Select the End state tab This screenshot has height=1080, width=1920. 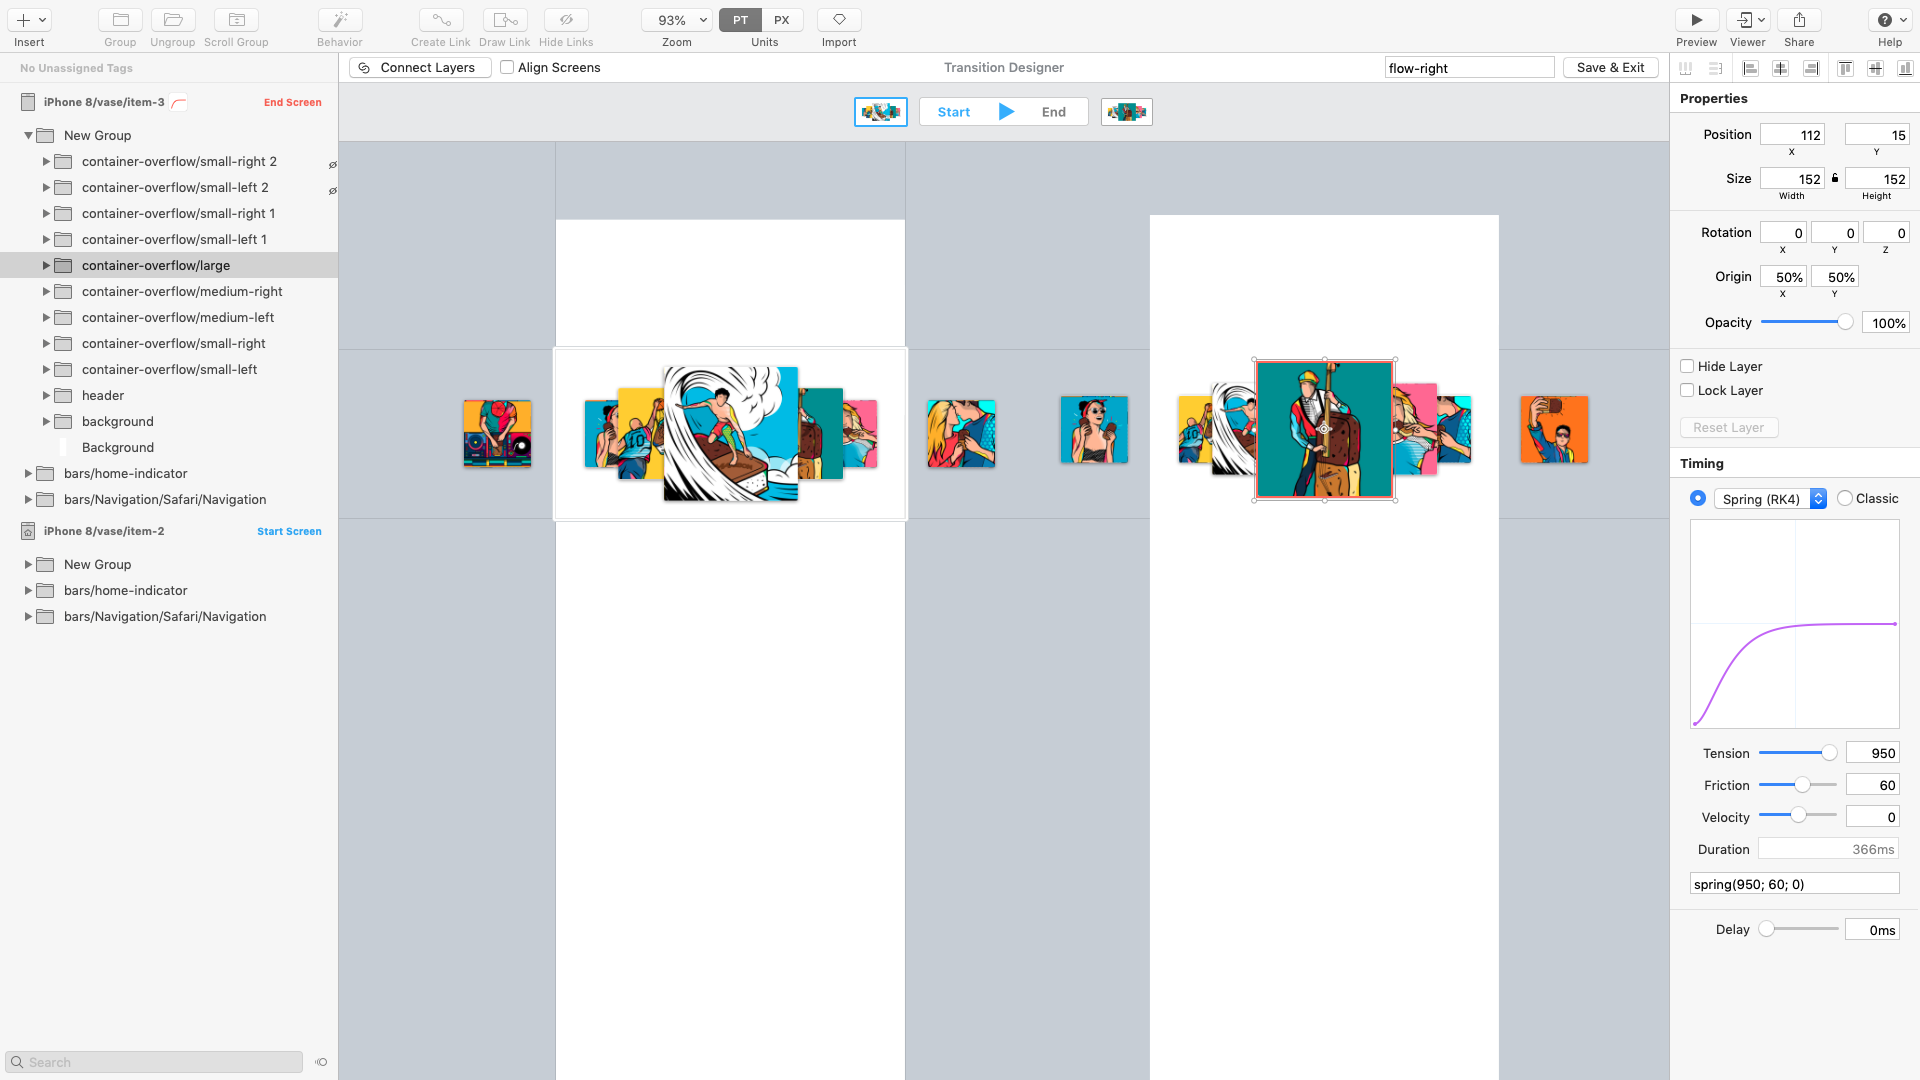[1054, 112]
